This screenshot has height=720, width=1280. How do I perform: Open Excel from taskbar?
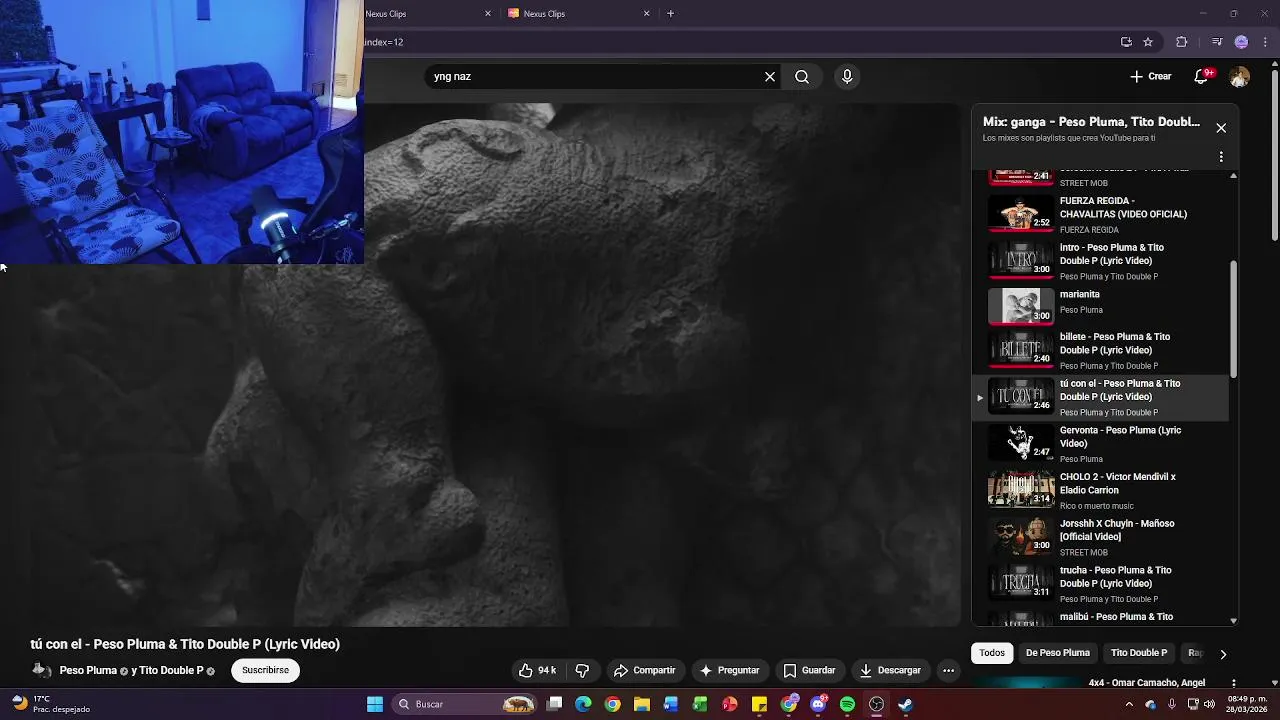click(x=700, y=704)
